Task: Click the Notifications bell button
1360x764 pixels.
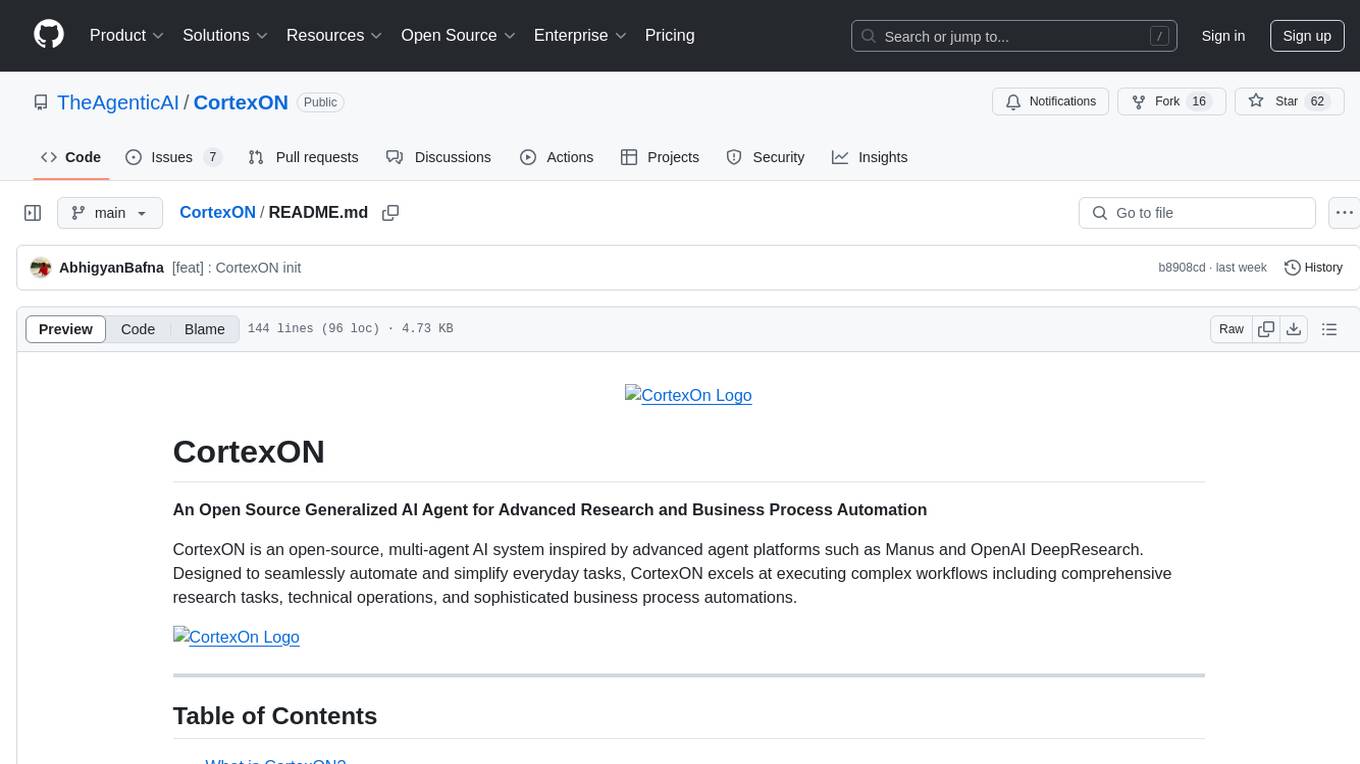Action: [1051, 102]
